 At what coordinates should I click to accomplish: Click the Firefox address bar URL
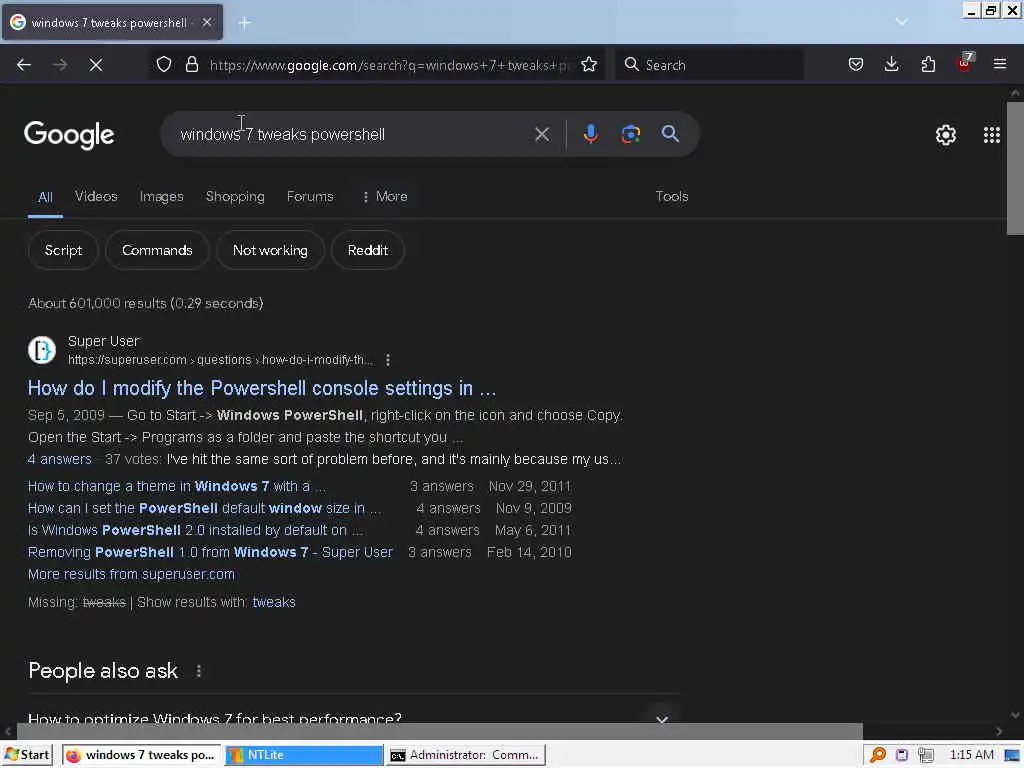coord(390,65)
